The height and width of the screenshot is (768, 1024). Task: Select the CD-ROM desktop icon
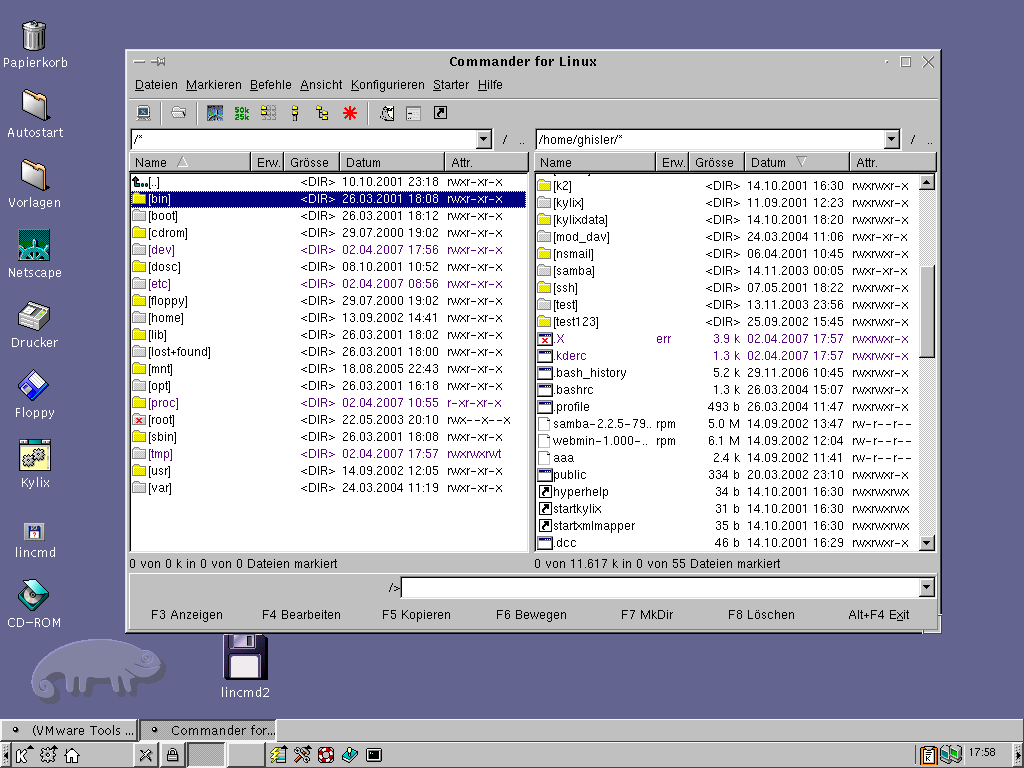coord(35,604)
